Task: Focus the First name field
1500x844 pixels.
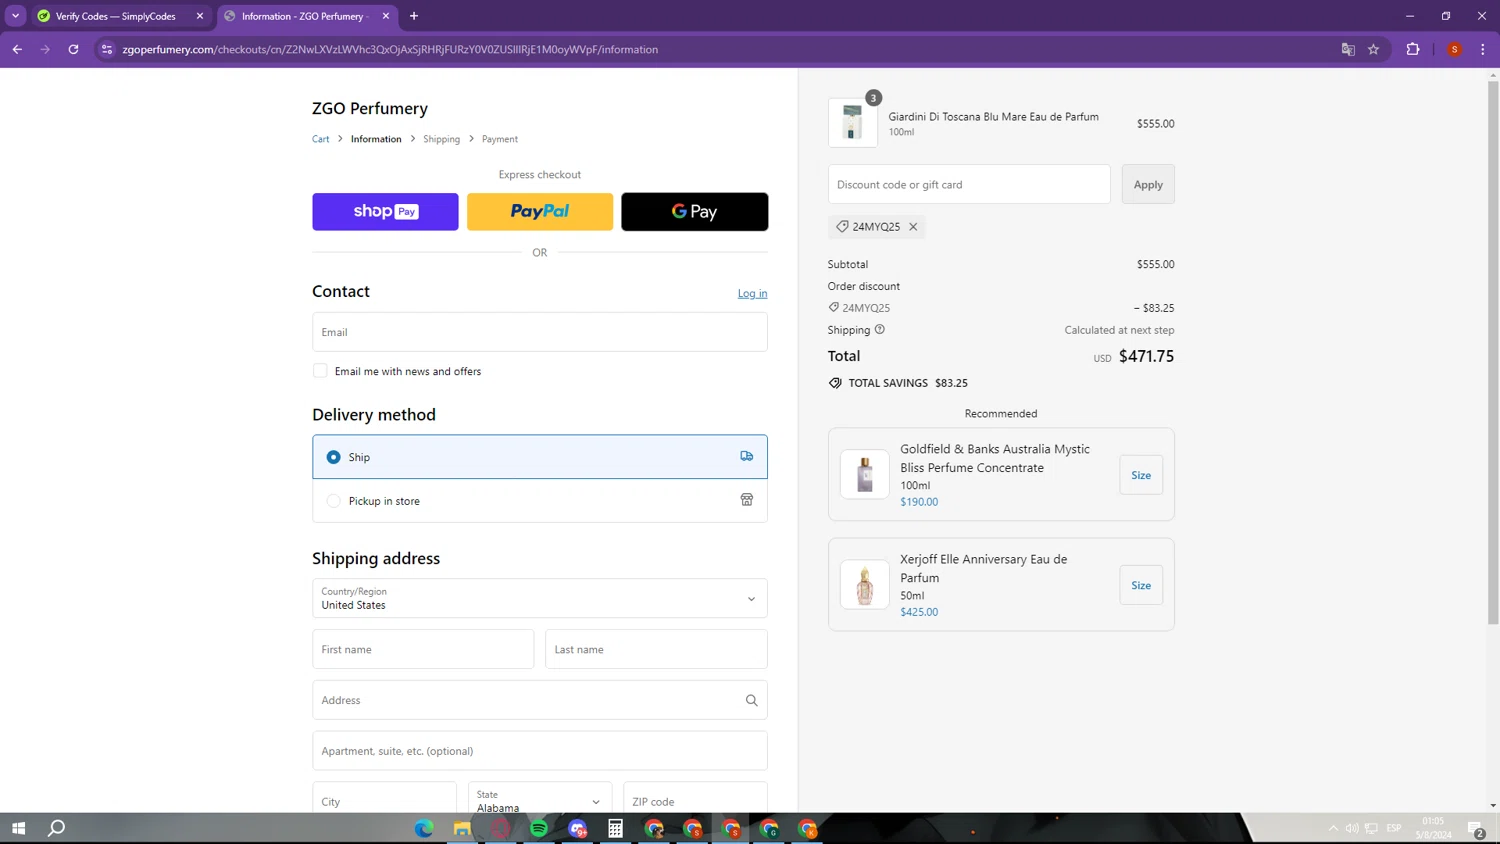Action: coord(423,649)
